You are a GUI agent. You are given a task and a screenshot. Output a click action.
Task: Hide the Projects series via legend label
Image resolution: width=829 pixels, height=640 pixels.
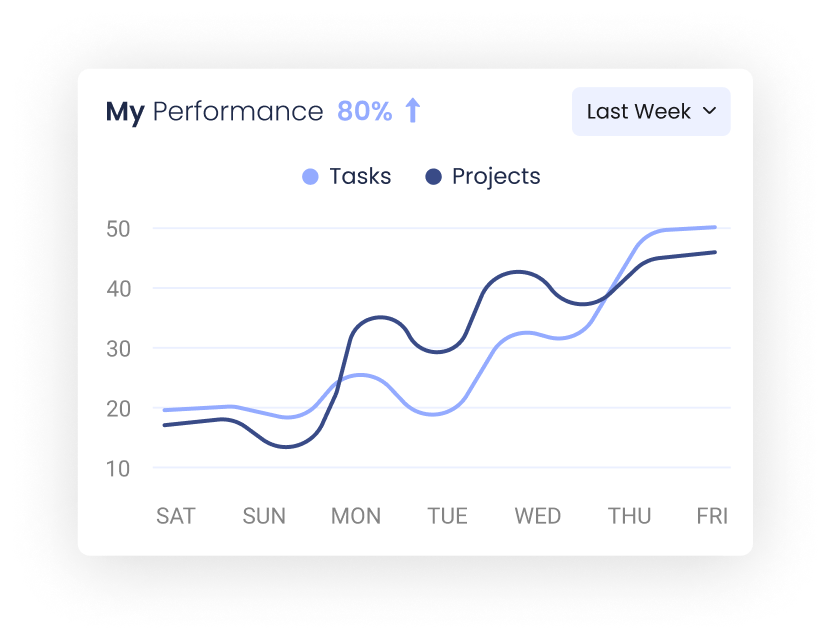pos(496,177)
